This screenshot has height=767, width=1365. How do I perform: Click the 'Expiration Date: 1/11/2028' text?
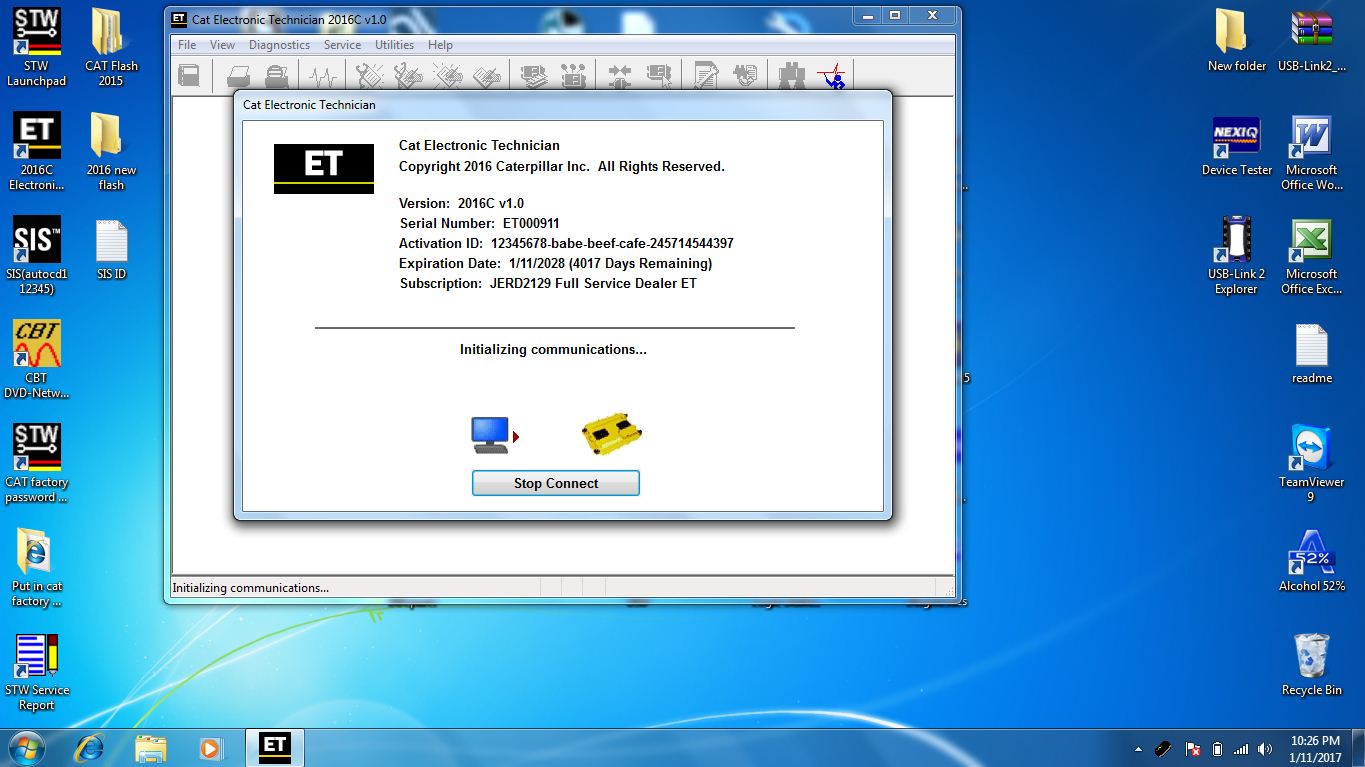(x=555, y=264)
